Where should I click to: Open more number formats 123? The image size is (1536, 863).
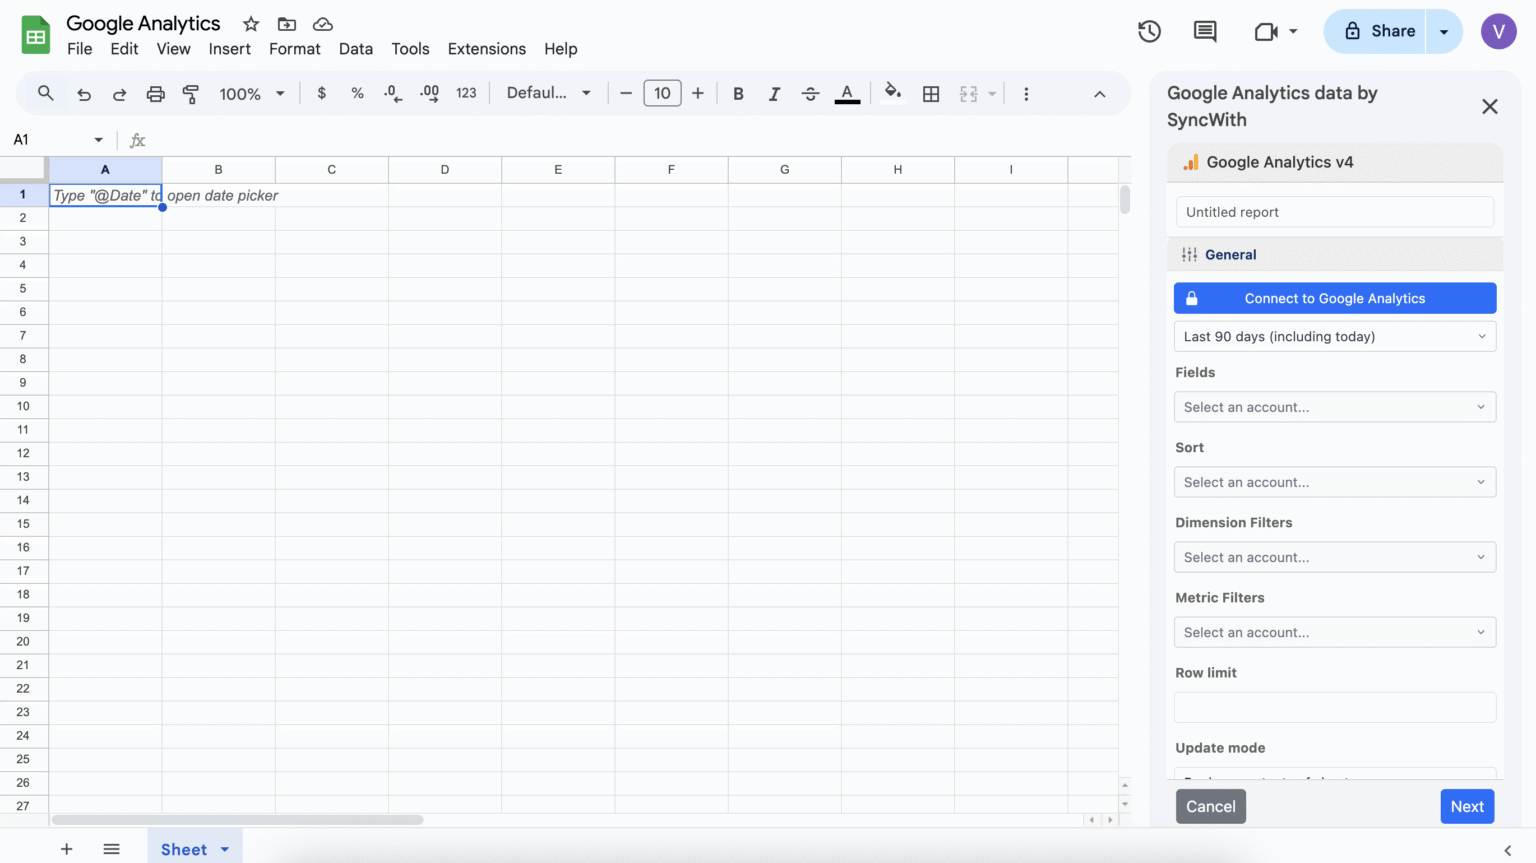coord(466,93)
